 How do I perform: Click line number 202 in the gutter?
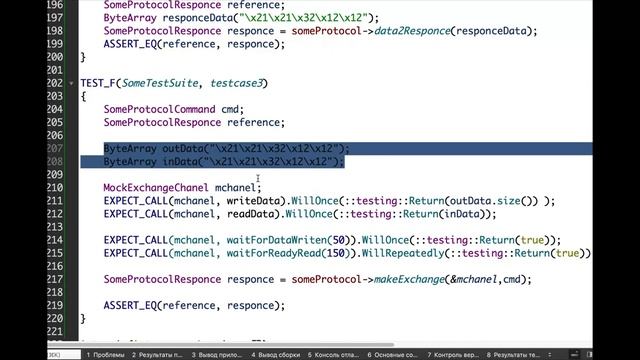tap(55, 83)
